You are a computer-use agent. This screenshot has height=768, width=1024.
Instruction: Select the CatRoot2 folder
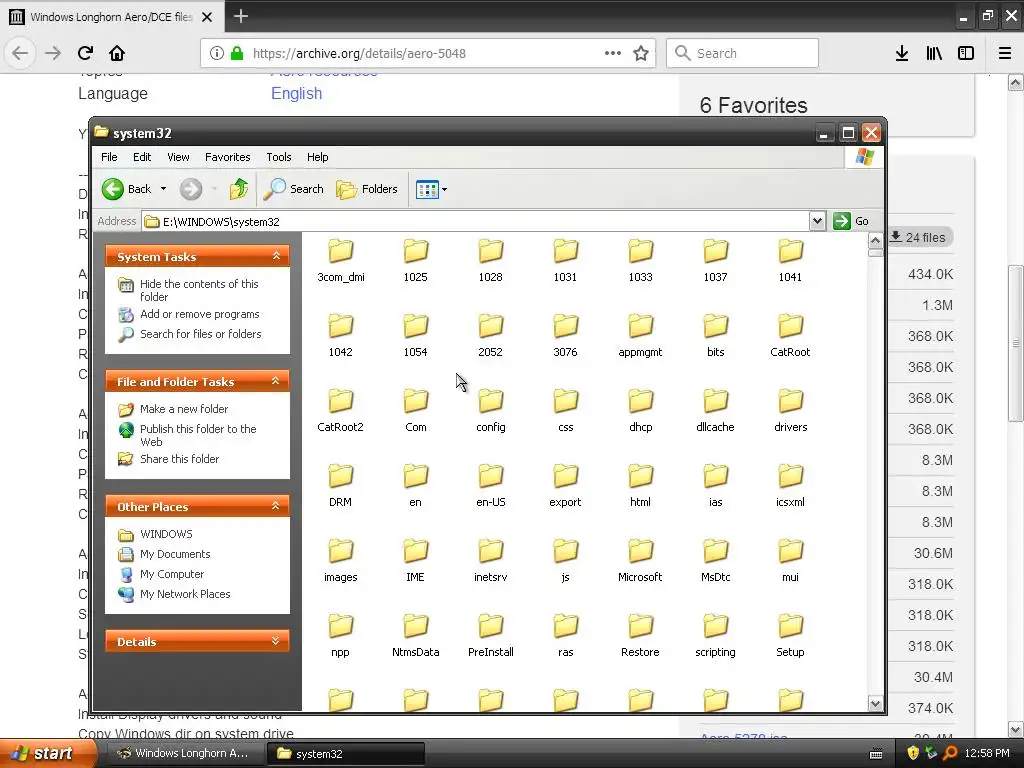coord(341,411)
